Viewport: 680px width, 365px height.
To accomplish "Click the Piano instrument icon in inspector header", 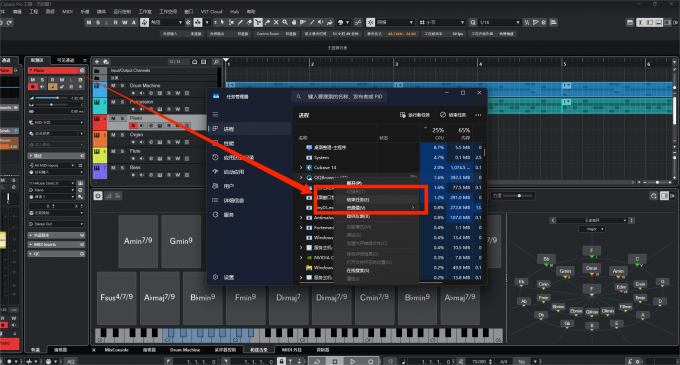I will [x=82, y=70].
